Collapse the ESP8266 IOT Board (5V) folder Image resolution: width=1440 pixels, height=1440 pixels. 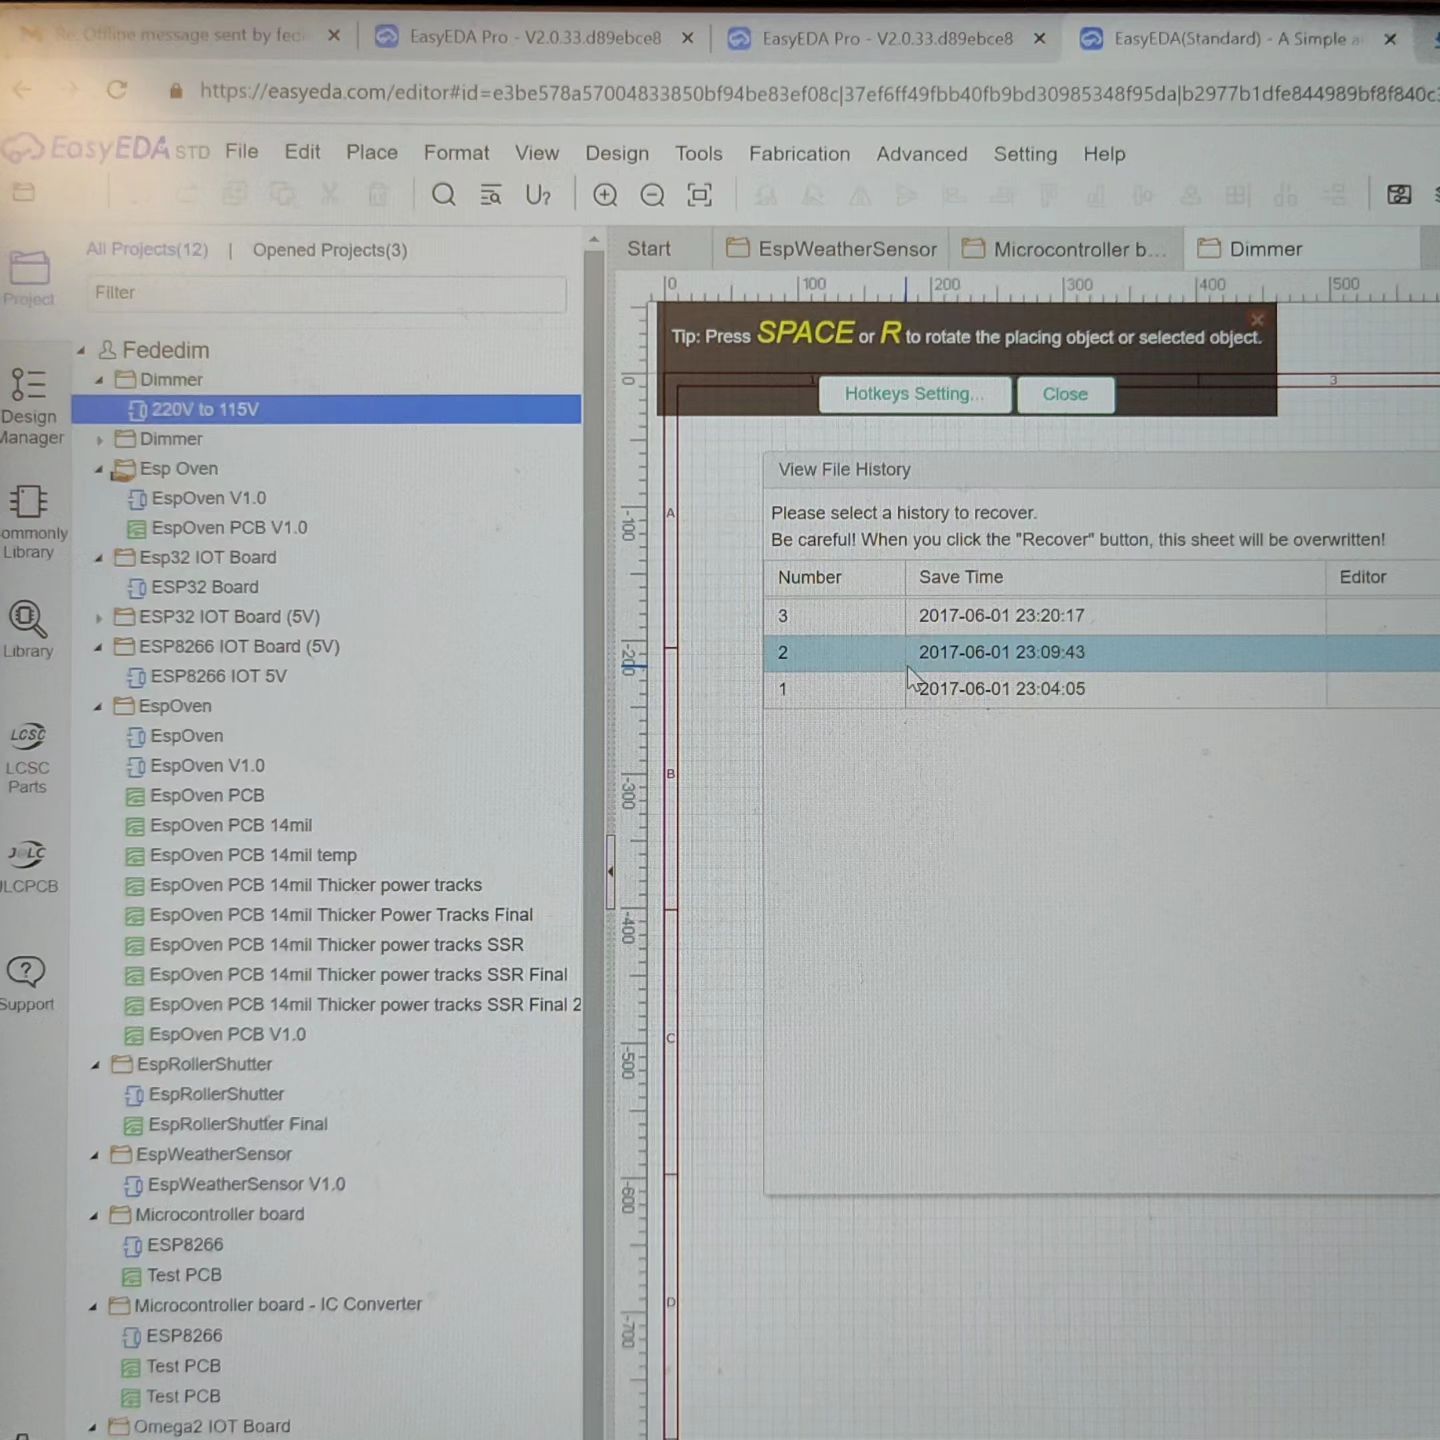(x=98, y=647)
